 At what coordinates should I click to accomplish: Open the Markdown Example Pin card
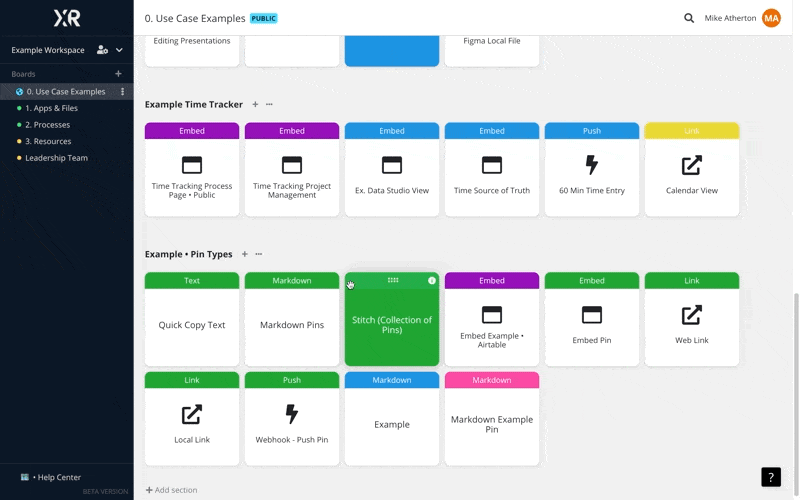point(492,419)
